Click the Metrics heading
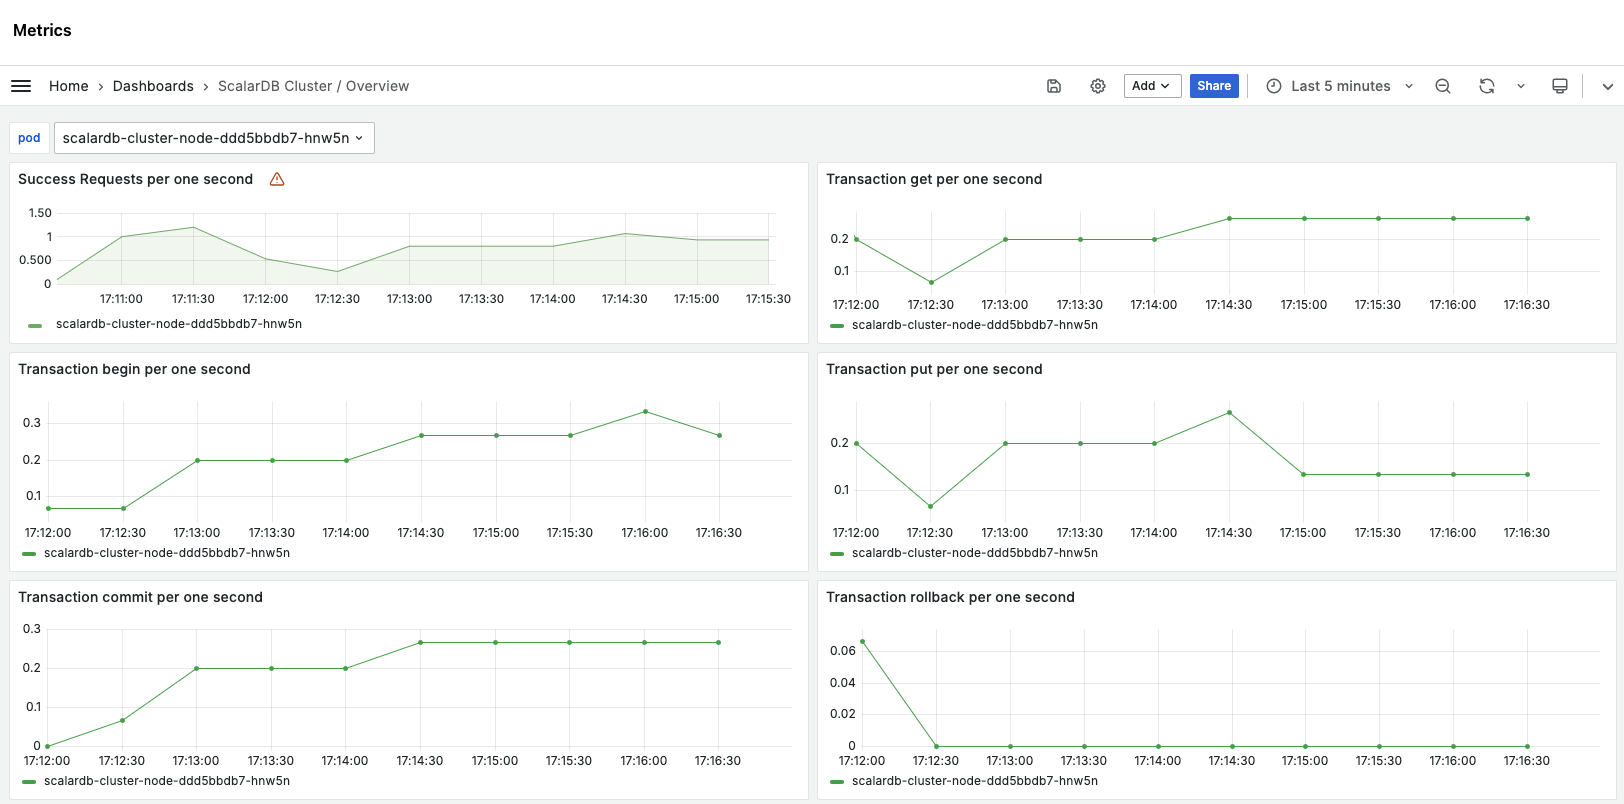The image size is (1624, 804). (x=42, y=30)
